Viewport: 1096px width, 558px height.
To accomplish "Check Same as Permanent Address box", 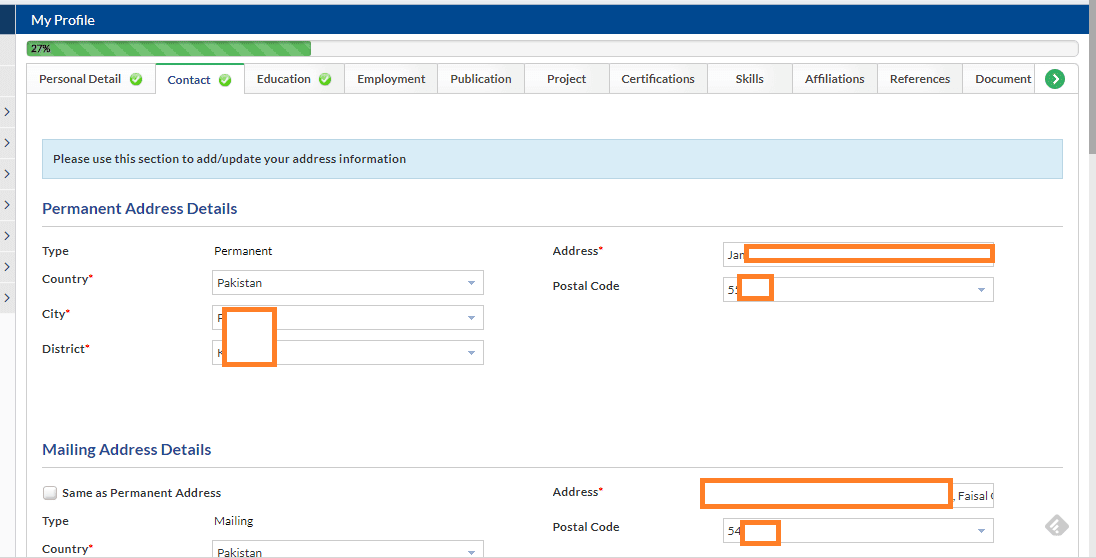I will pos(50,493).
